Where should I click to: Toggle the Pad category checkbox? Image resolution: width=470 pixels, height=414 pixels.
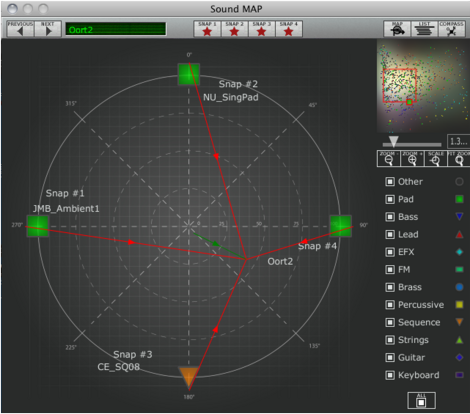coord(390,199)
